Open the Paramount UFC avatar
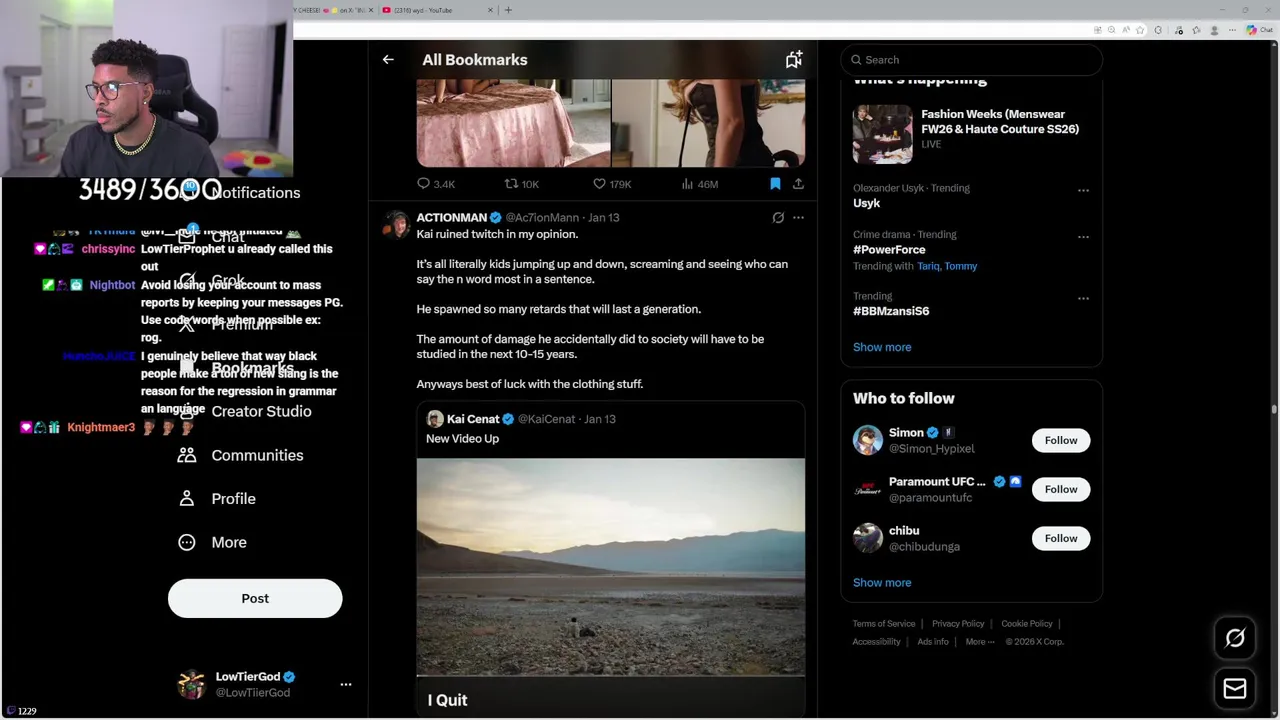The image size is (1280, 720). coord(868,489)
